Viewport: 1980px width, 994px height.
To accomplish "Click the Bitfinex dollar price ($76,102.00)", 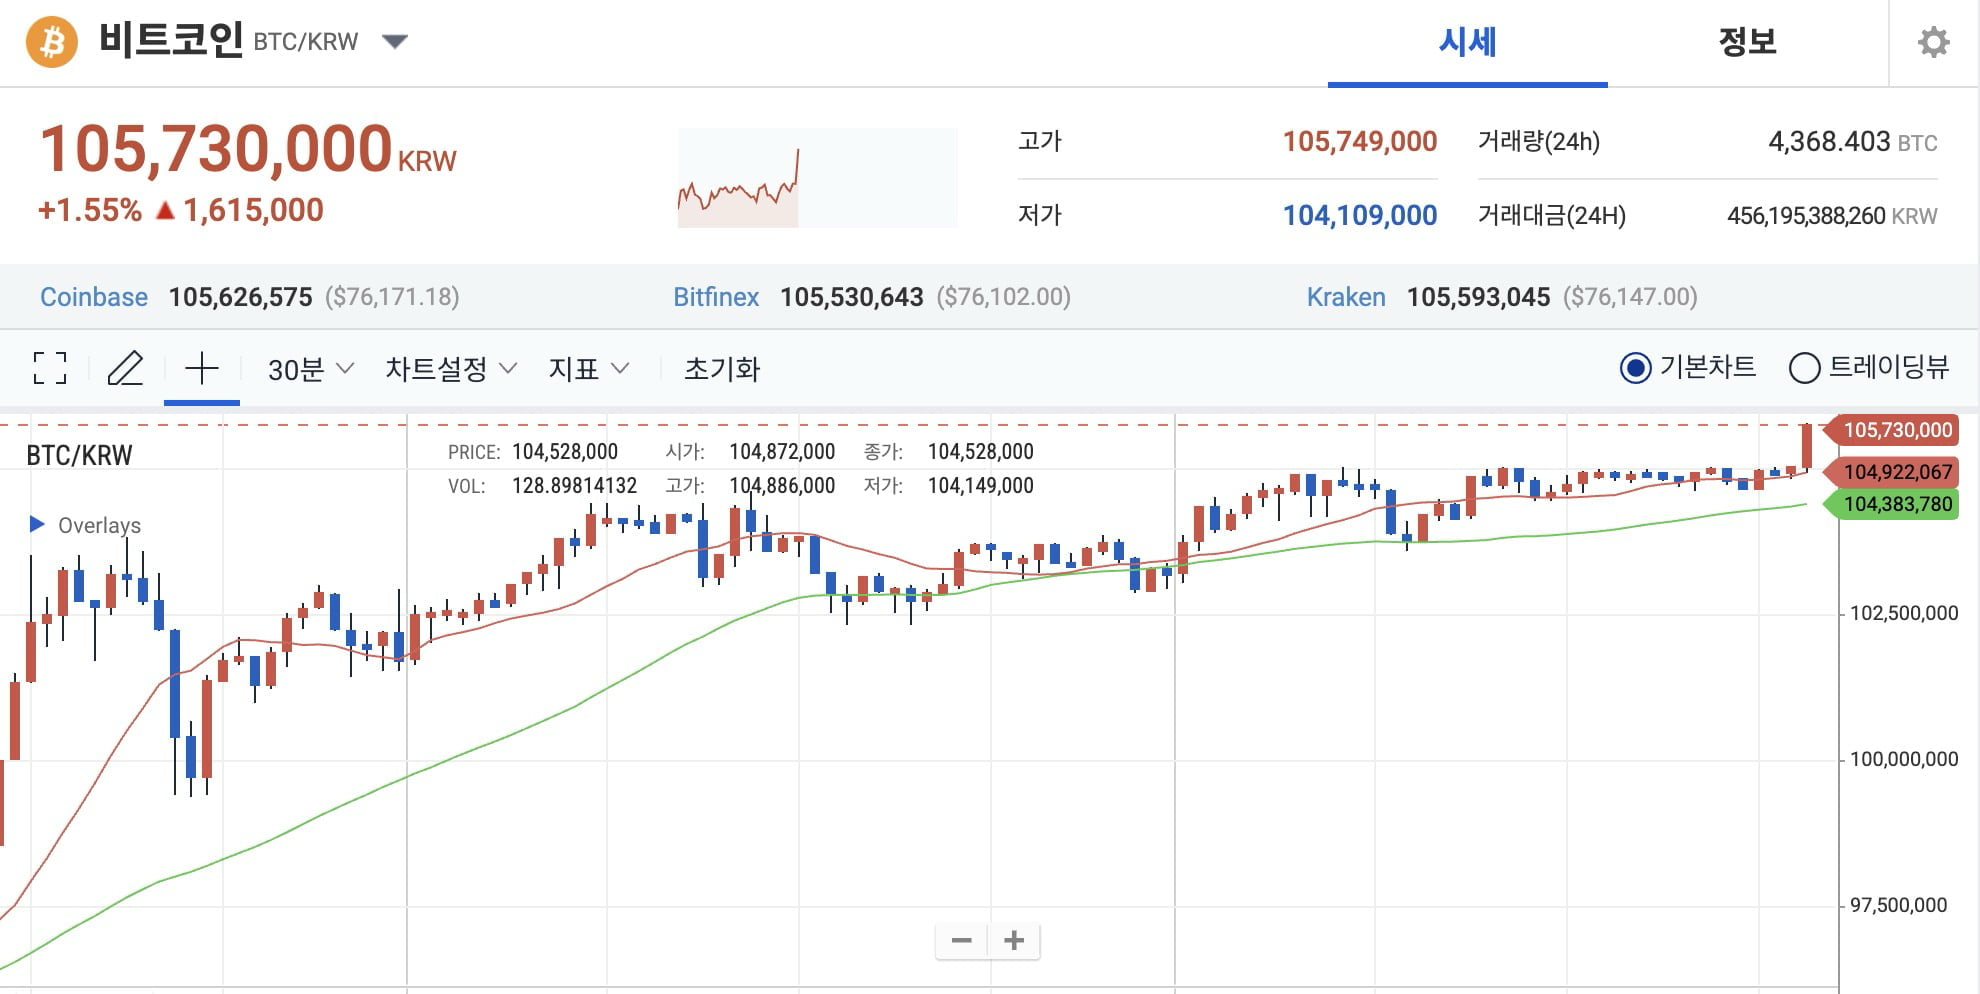I will pyautogui.click(x=1004, y=297).
